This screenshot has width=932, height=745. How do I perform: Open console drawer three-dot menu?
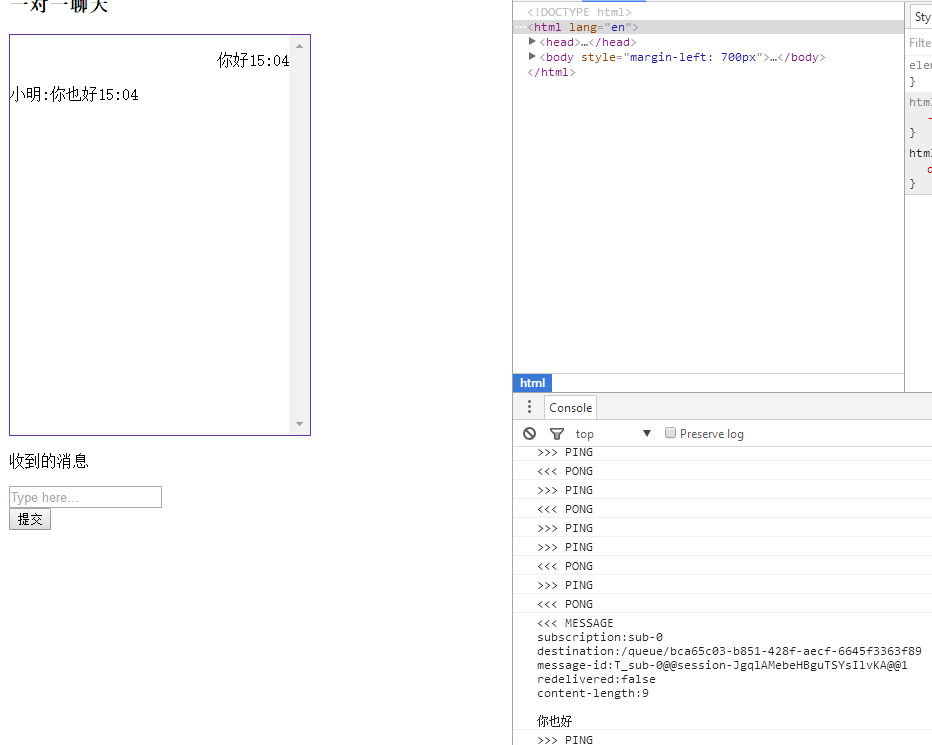[x=529, y=407]
